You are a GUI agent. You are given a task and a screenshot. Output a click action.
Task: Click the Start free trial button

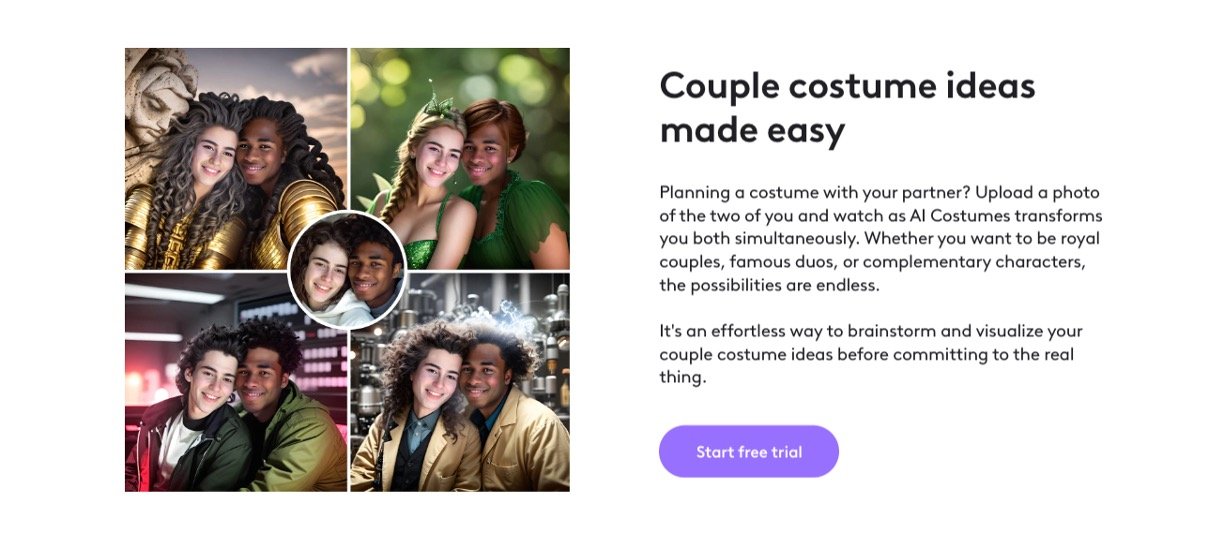(748, 452)
